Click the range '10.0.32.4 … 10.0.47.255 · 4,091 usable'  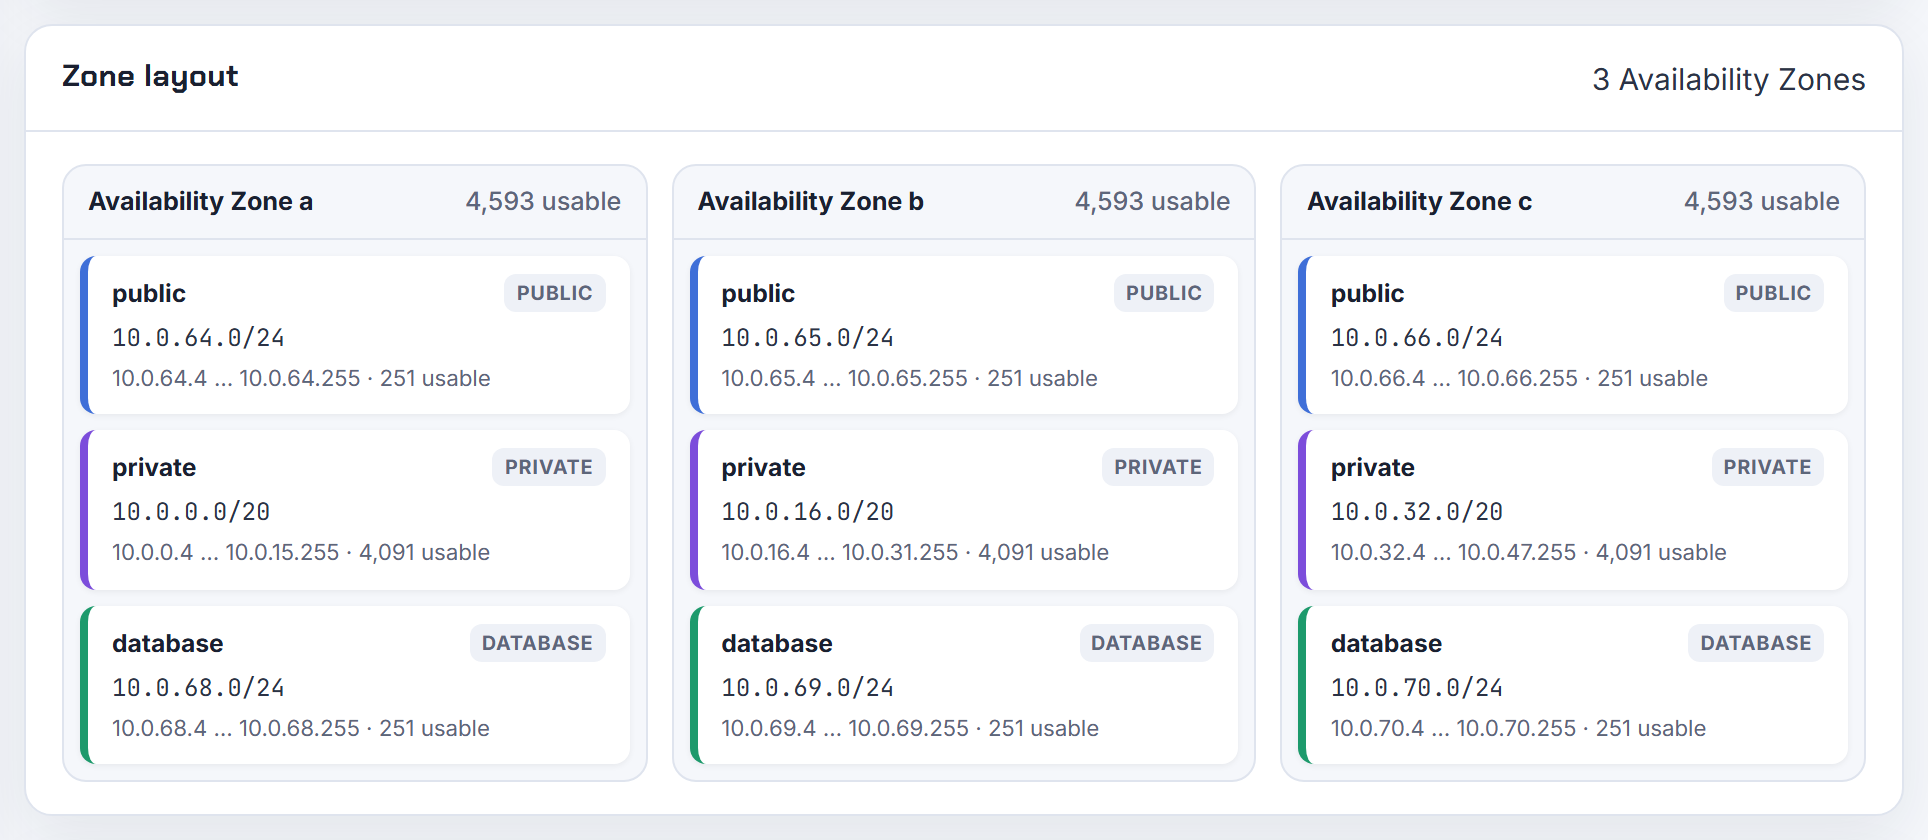[1528, 553]
